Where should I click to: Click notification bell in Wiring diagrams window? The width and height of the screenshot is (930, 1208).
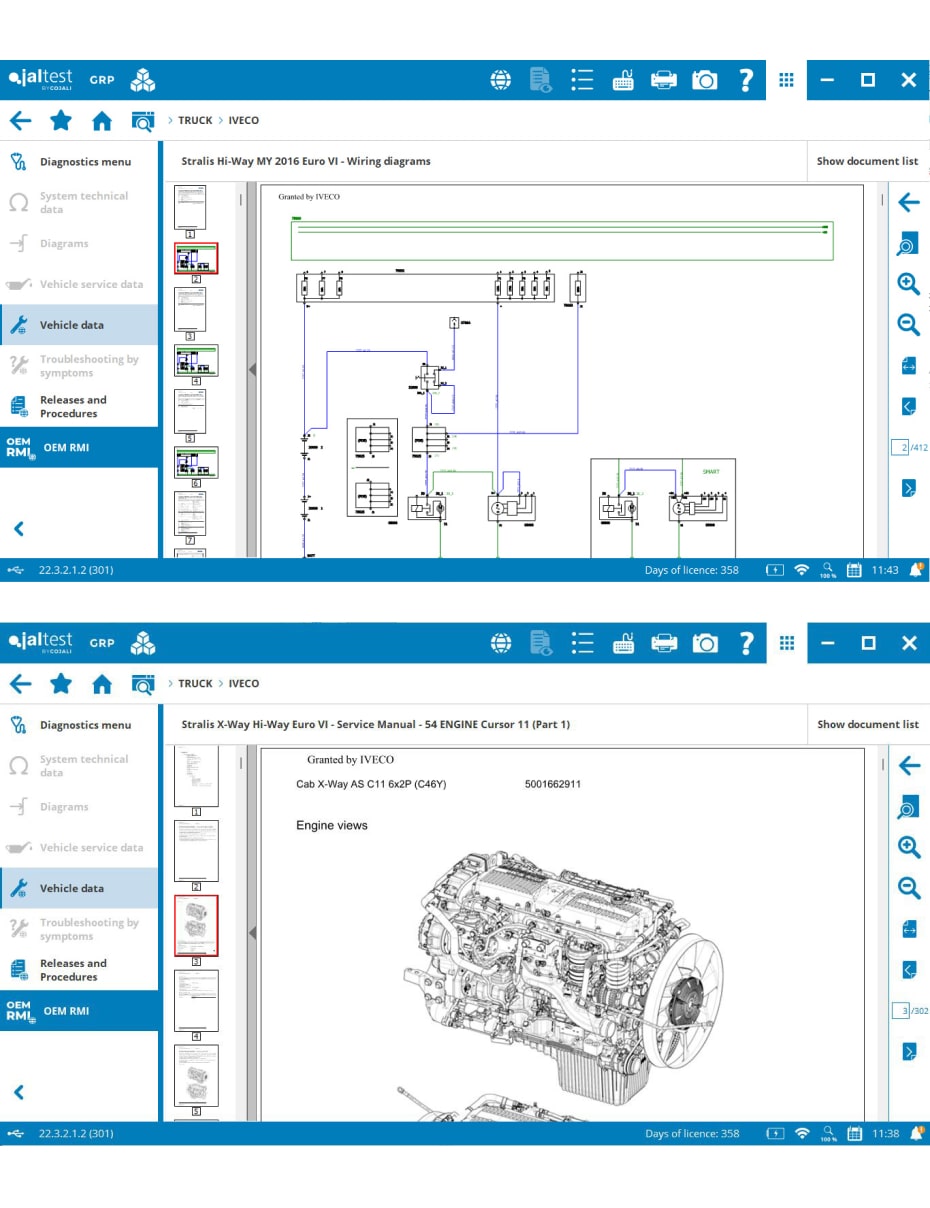click(x=916, y=570)
